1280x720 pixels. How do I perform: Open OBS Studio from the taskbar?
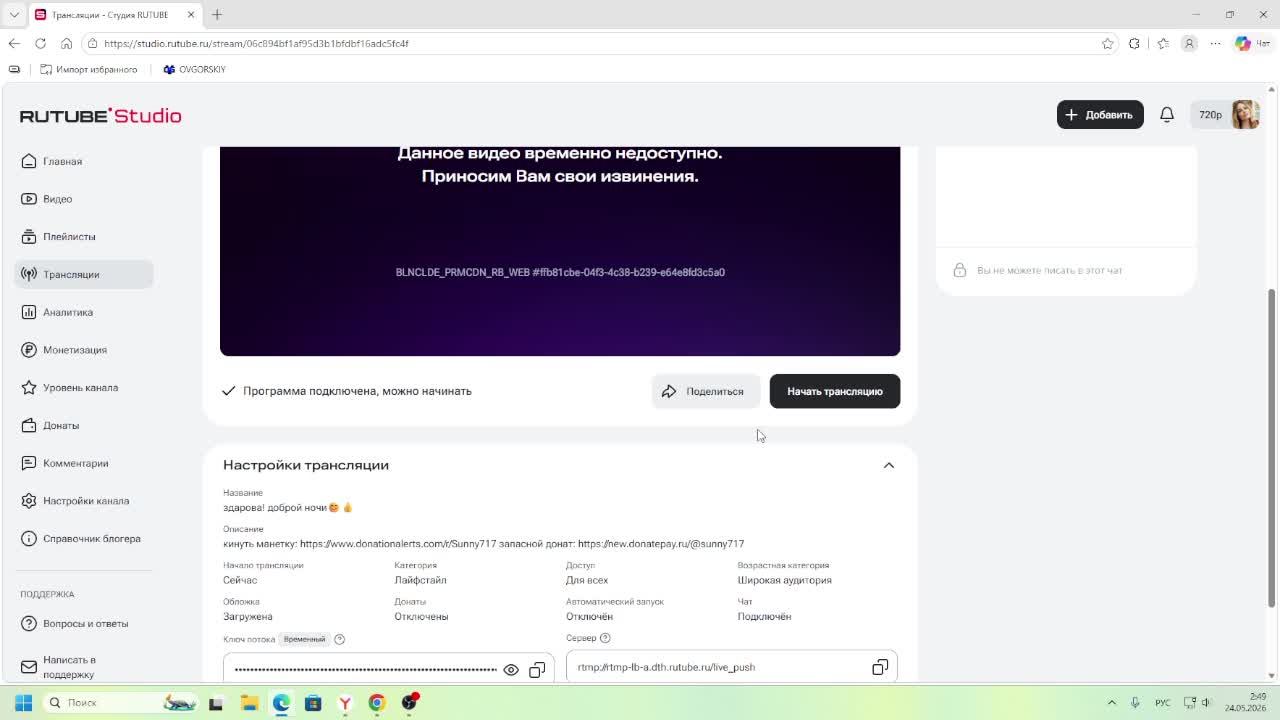tap(409, 703)
